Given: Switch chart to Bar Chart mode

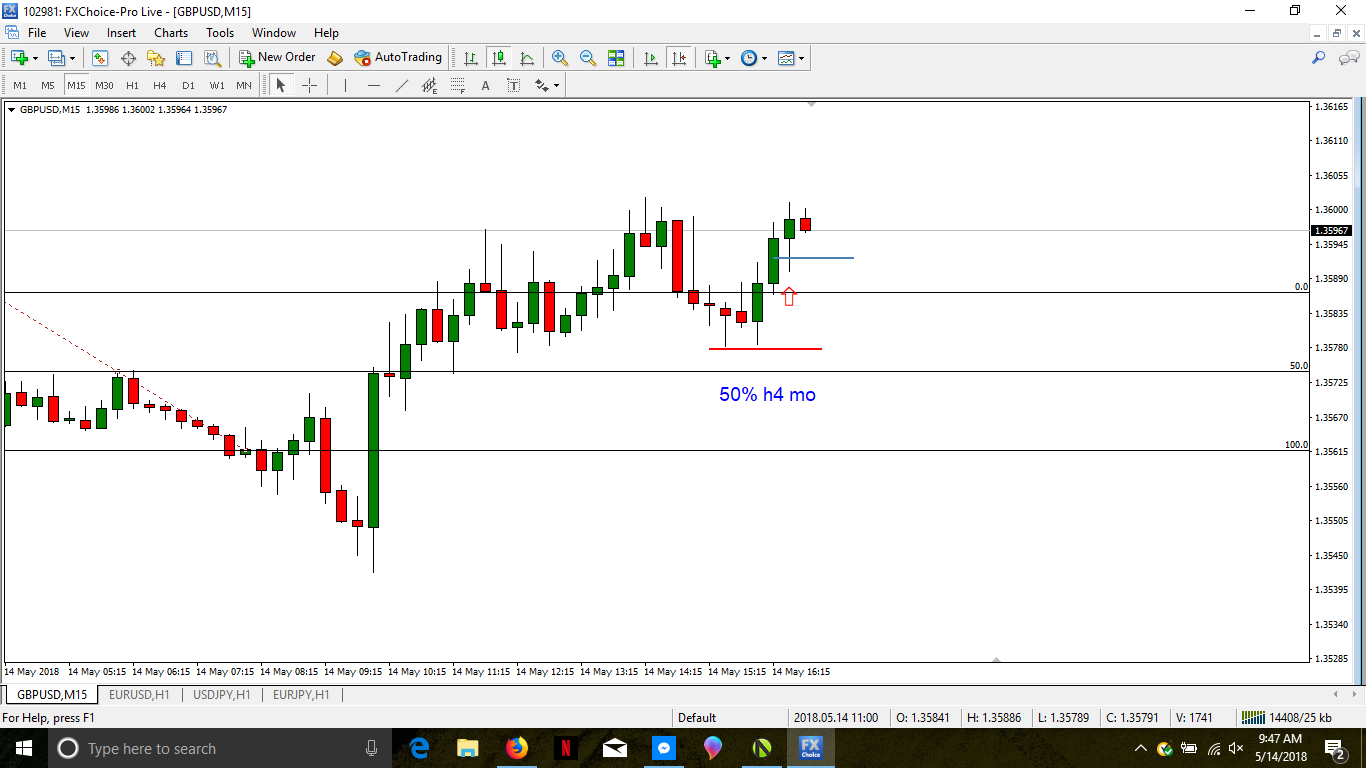Looking at the screenshot, I should pyautogui.click(x=470, y=58).
